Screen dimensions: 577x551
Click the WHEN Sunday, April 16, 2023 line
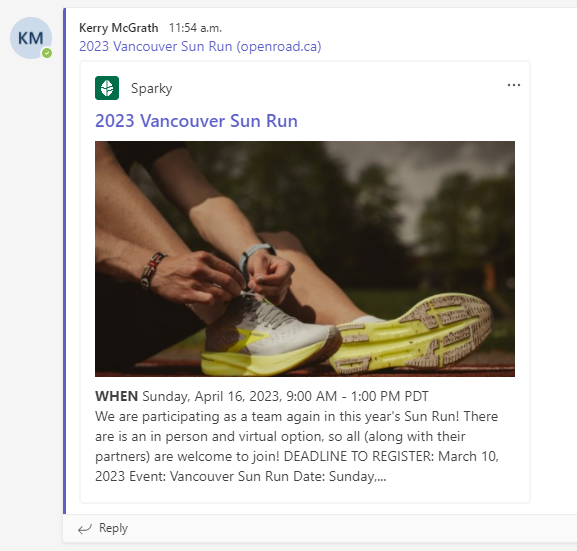click(x=262, y=396)
